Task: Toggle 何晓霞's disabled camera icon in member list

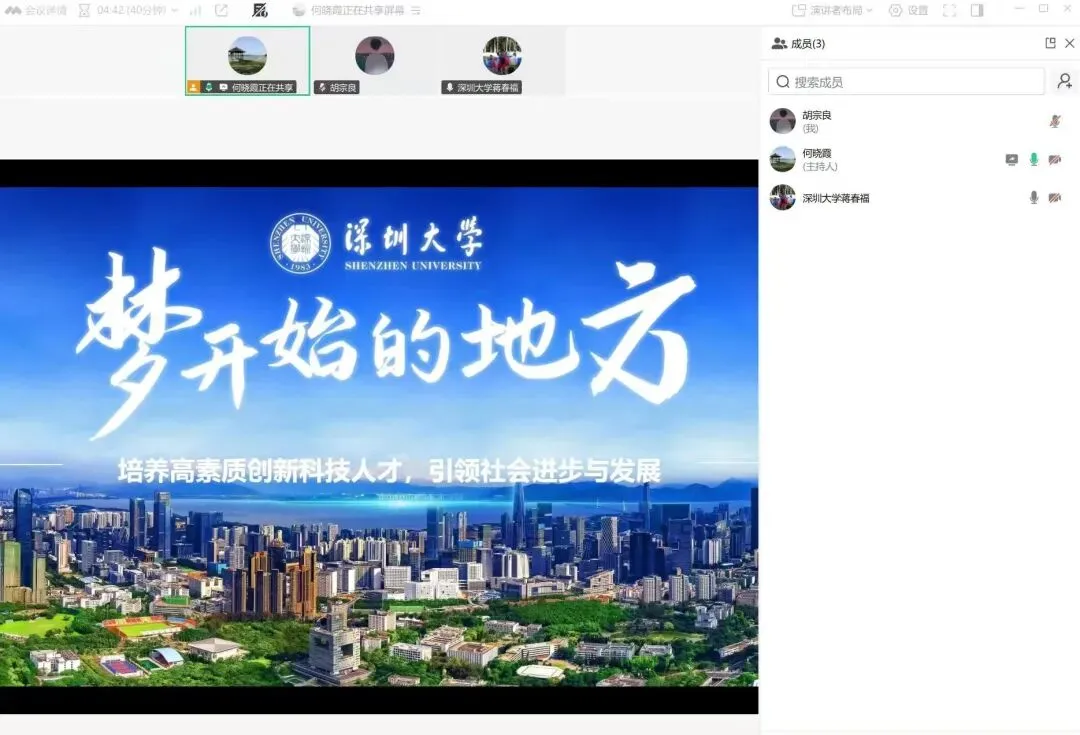Action: (1055, 159)
